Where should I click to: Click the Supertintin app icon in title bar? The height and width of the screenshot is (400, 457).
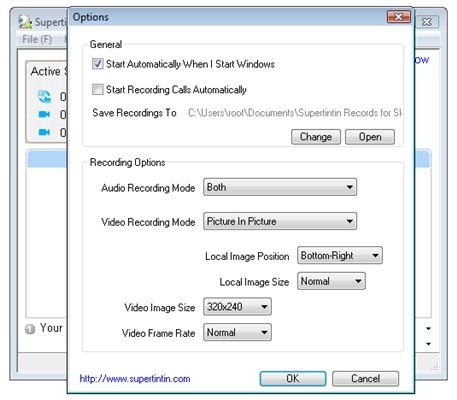pos(25,22)
